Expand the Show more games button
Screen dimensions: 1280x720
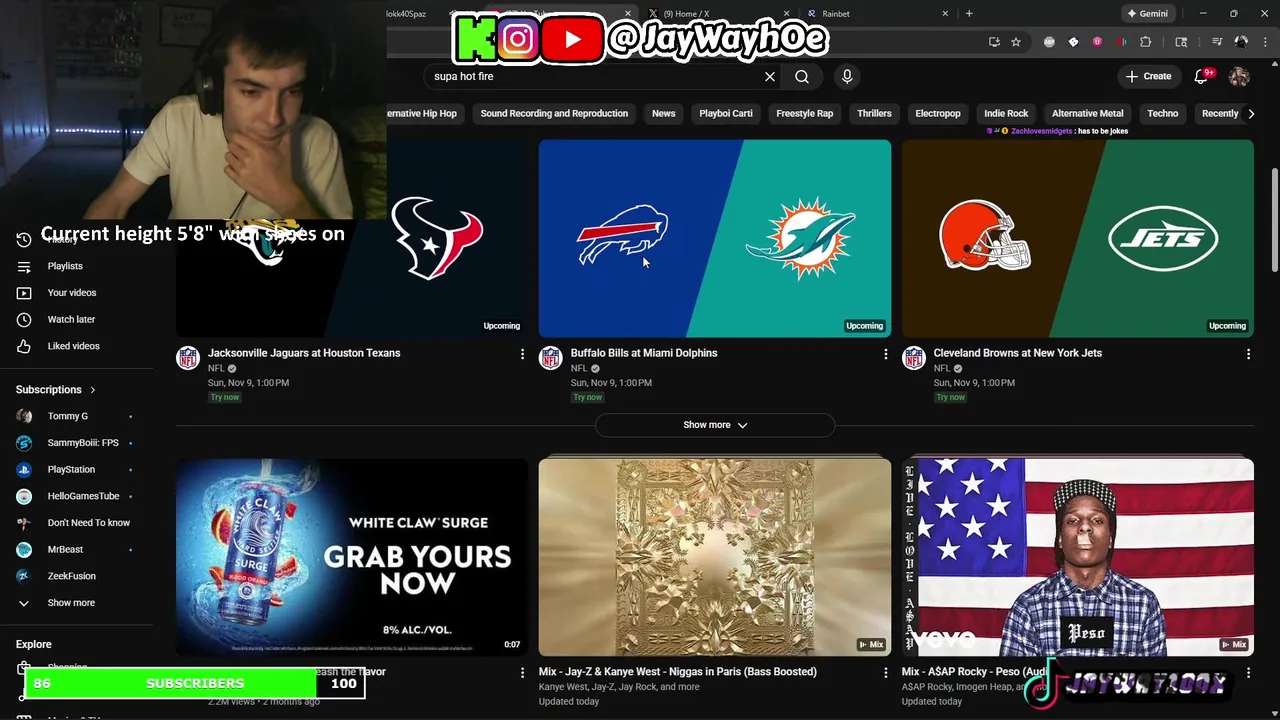click(x=715, y=425)
